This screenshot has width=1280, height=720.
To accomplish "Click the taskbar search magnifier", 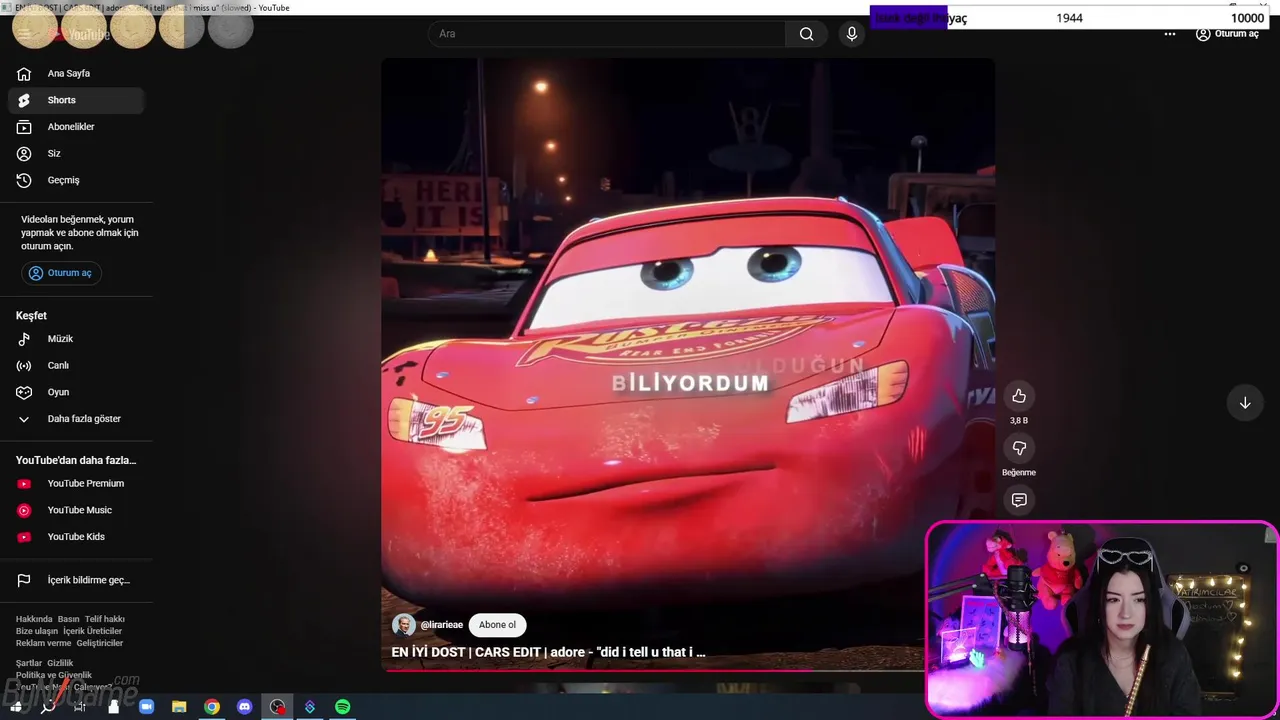I will point(47,707).
